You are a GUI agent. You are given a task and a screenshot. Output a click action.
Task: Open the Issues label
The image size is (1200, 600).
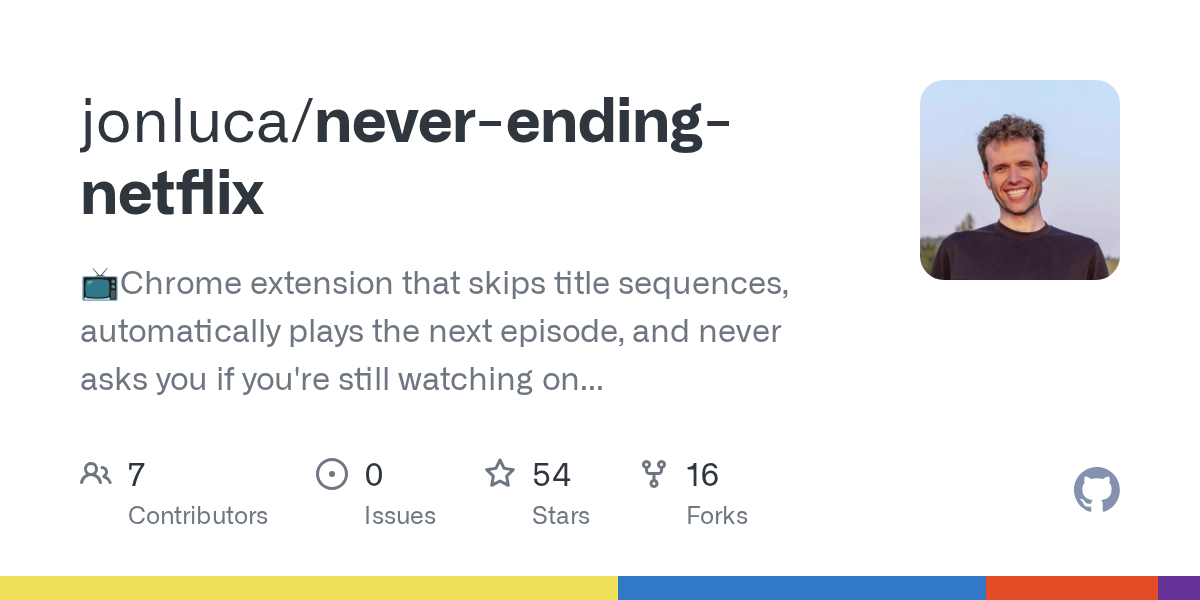[x=400, y=516]
